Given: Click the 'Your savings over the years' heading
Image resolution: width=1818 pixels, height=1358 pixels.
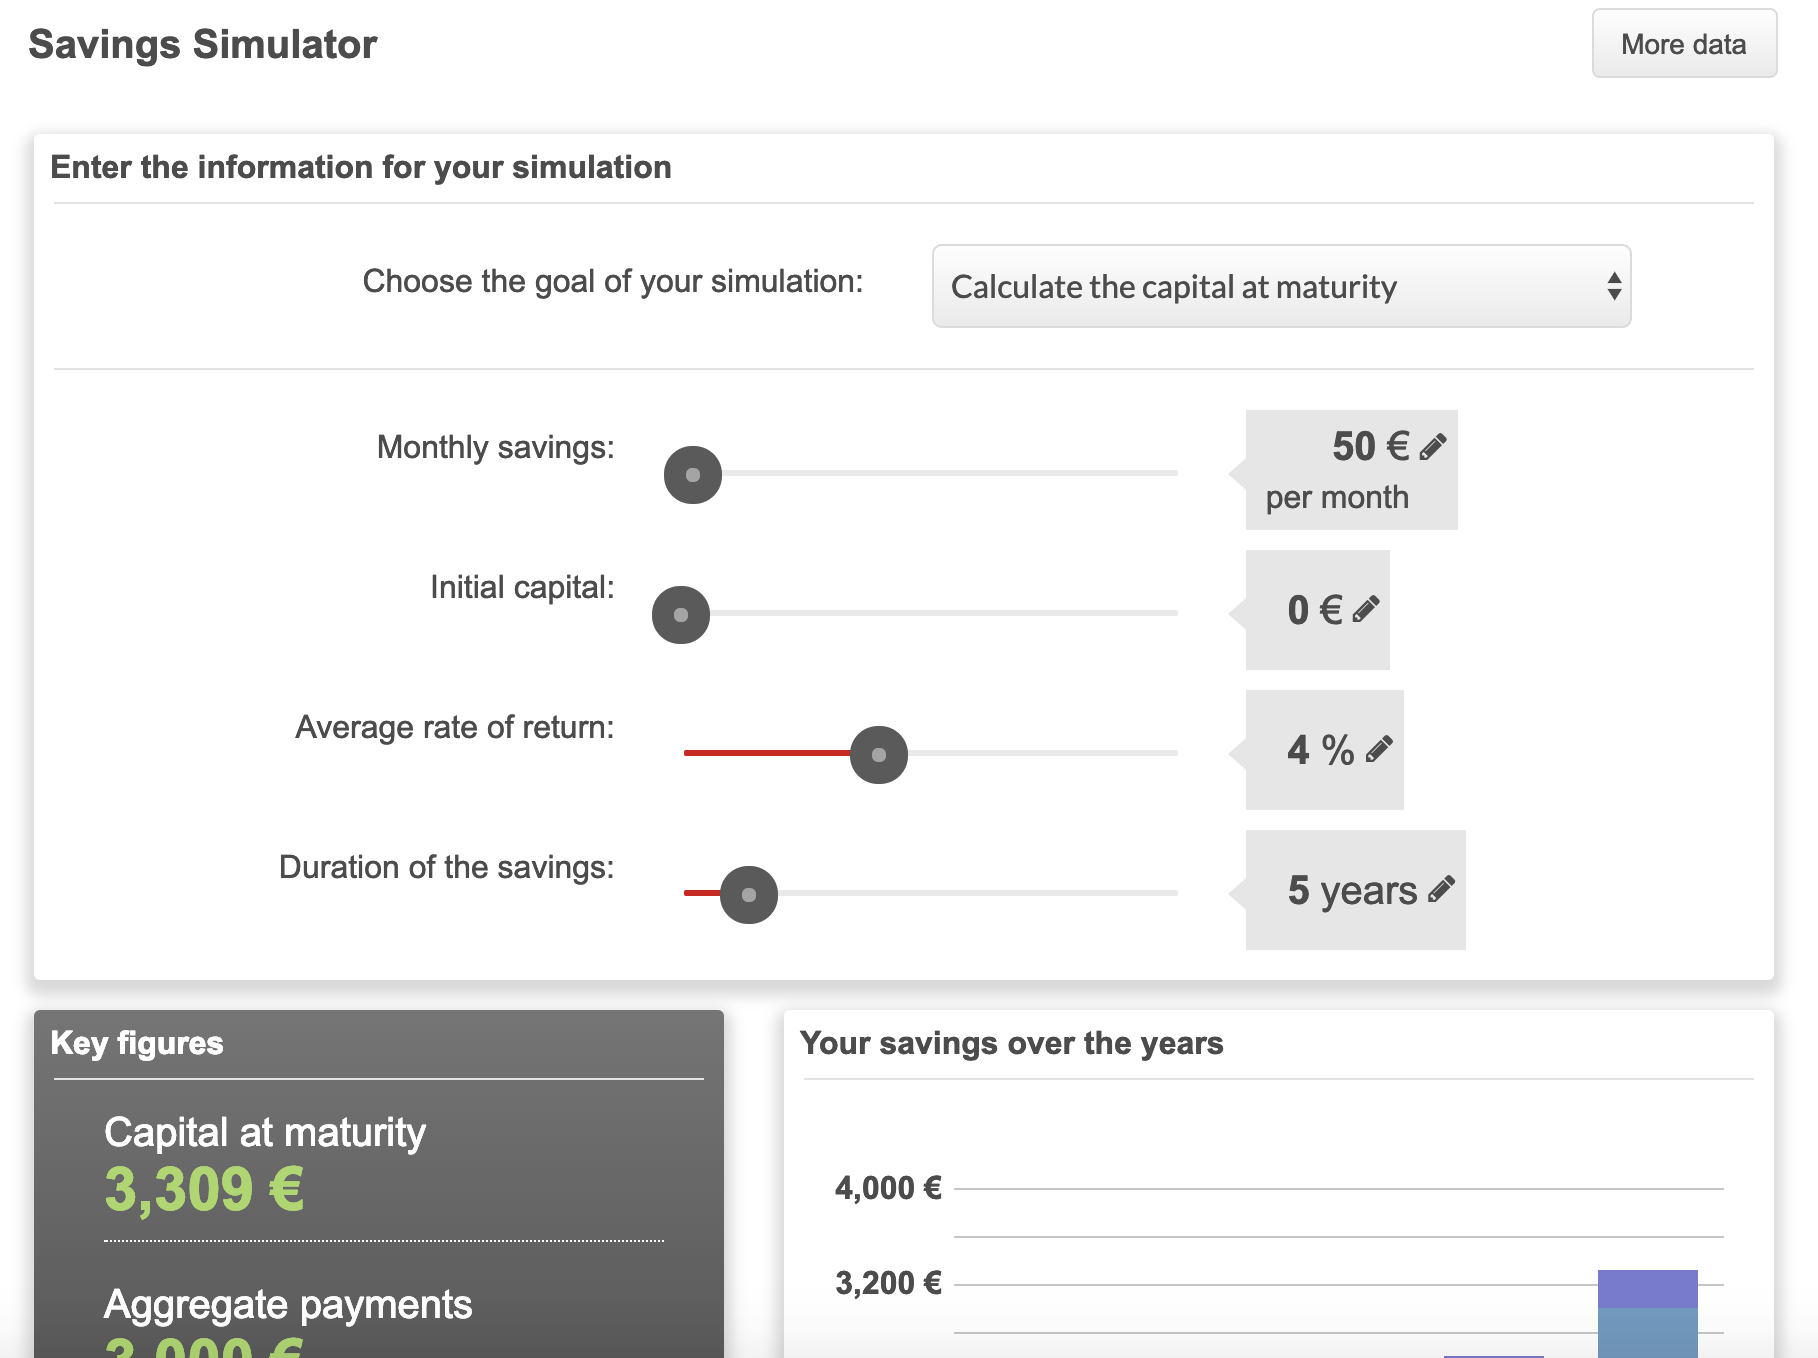Looking at the screenshot, I should [1011, 1042].
